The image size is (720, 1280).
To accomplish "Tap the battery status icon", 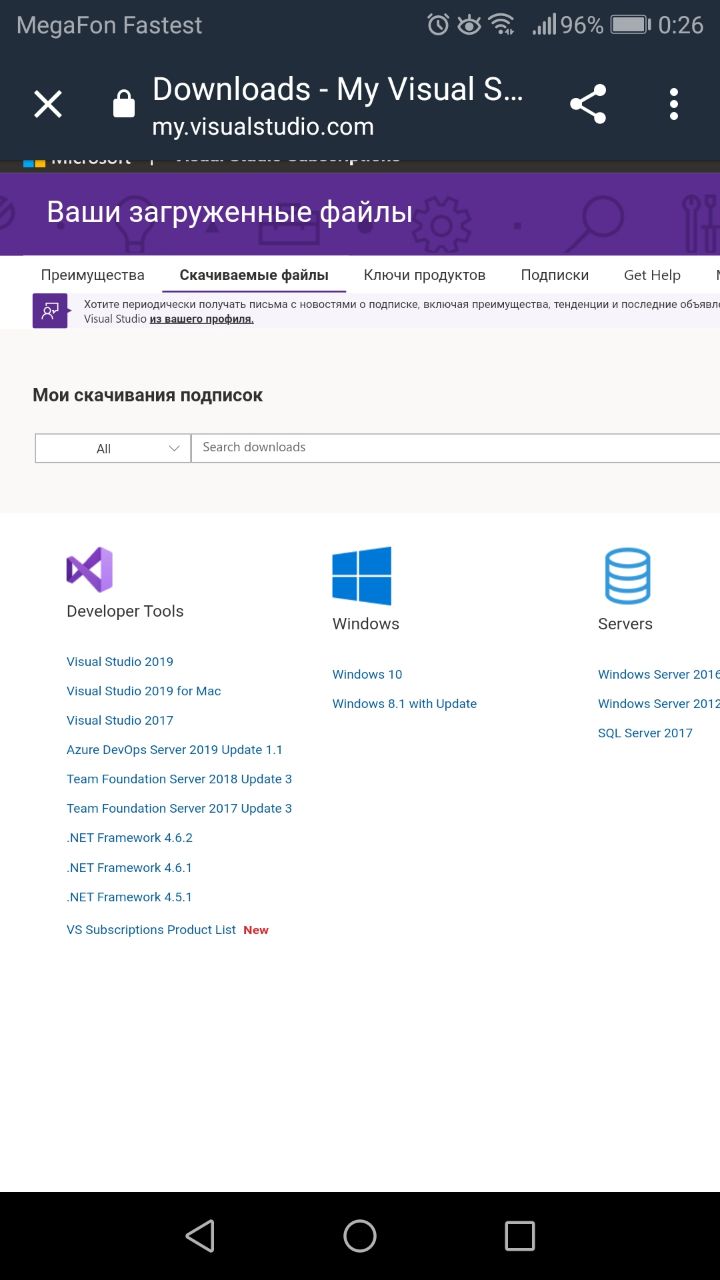I will pos(631,25).
